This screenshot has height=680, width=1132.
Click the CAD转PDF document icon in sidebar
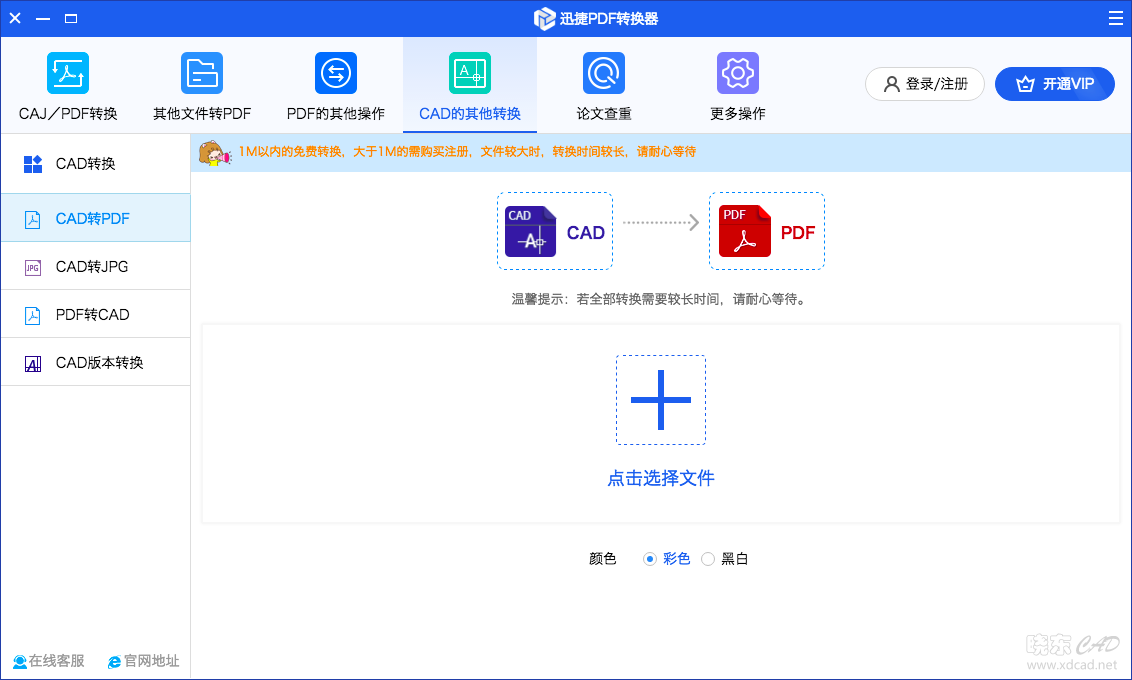coord(32,219)
